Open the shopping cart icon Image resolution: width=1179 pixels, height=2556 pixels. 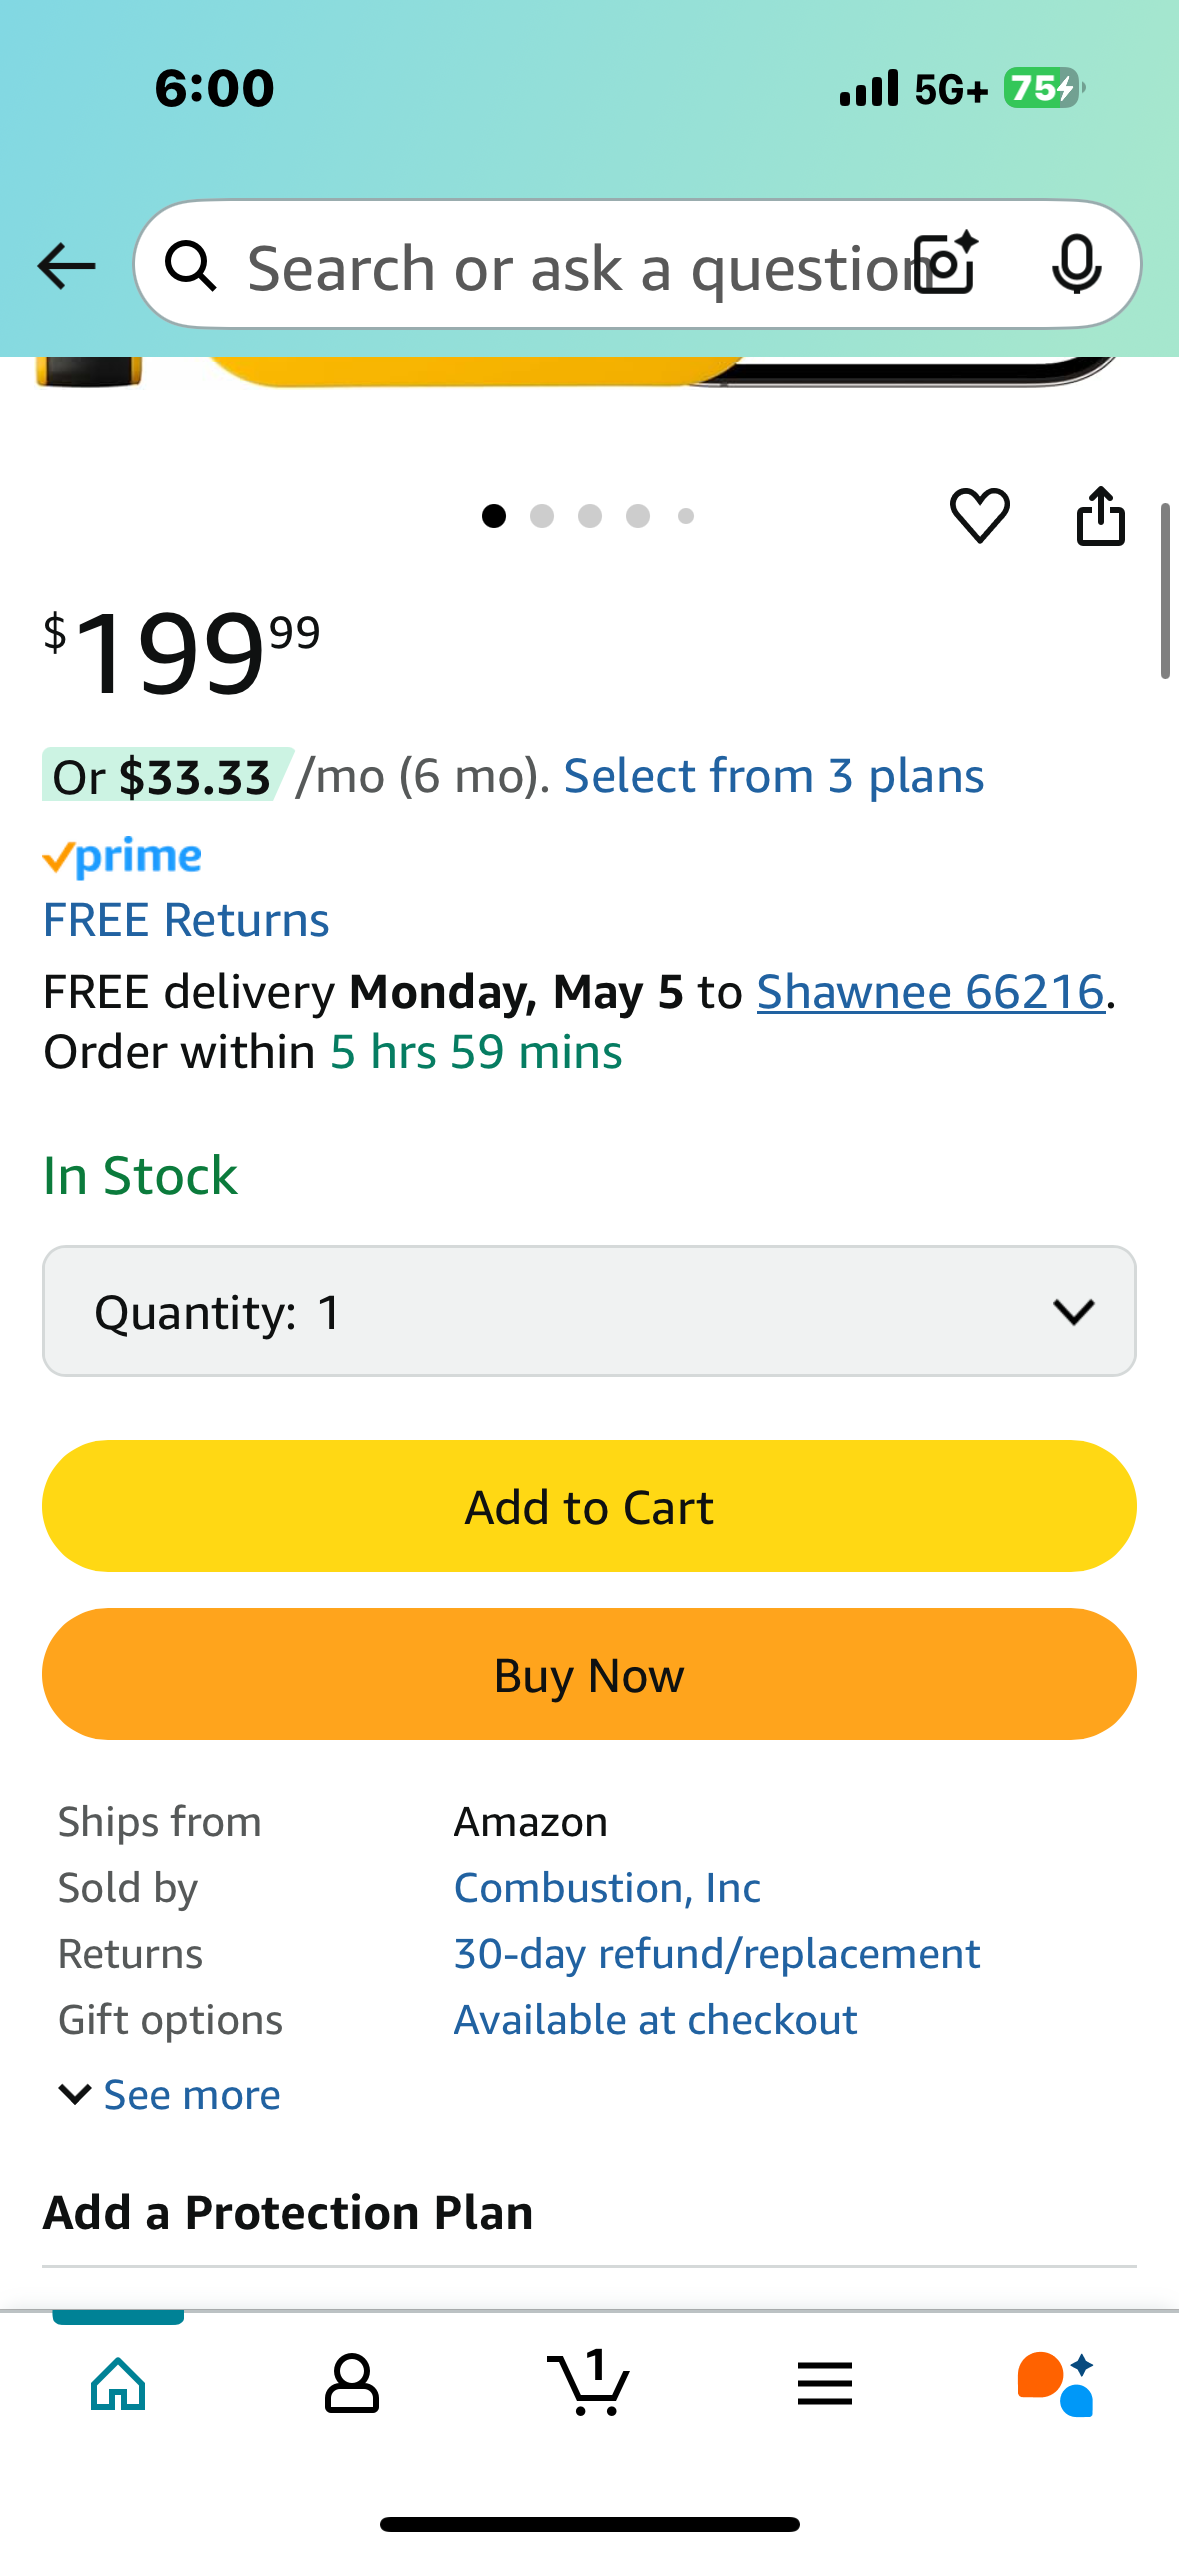(x=589, y=2382)
